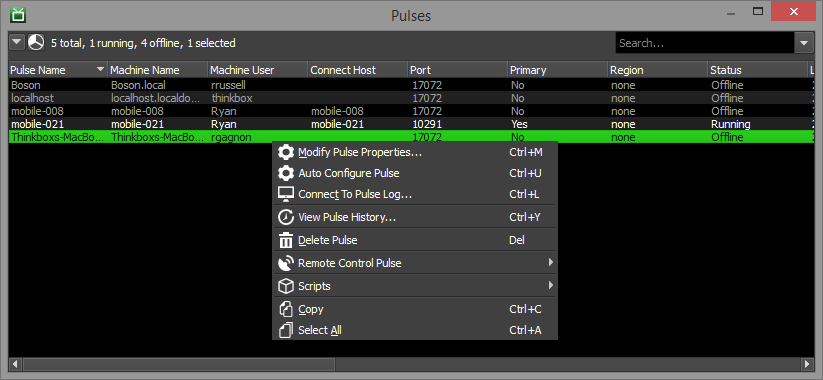The height and width of the screenshot is (380, 823).
Task: Sort by the Region column header
Action: tap(658, 70)
